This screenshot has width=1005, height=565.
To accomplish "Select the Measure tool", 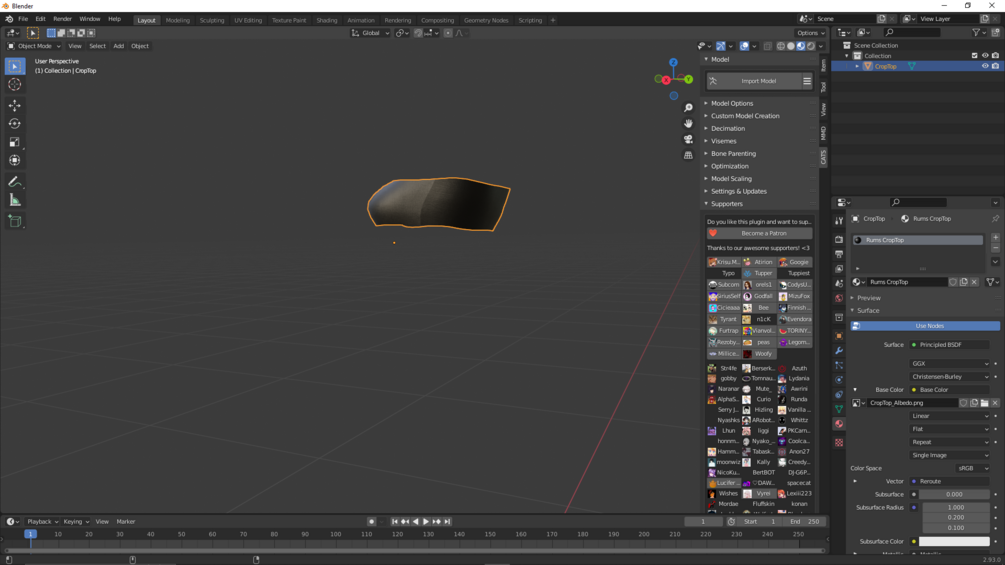I will click(x=15, y=201).
